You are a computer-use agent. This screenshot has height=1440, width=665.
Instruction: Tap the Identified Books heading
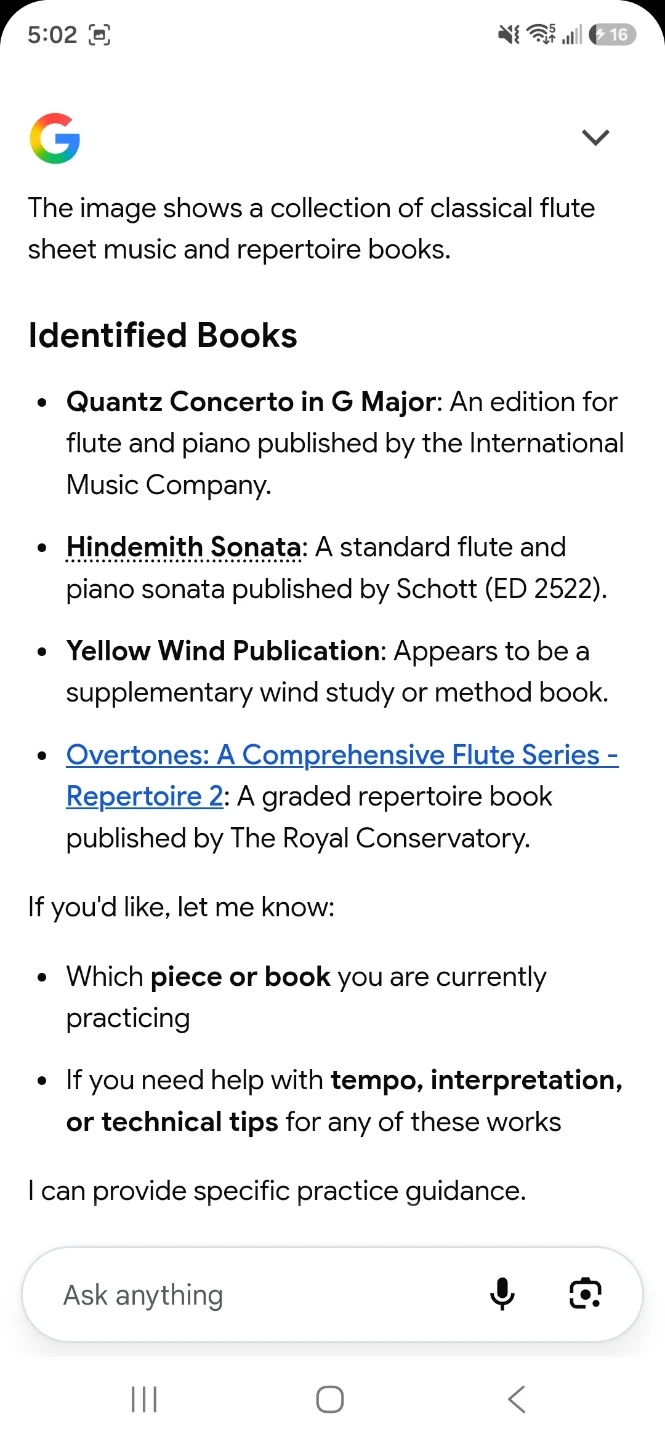click(163, 335)
